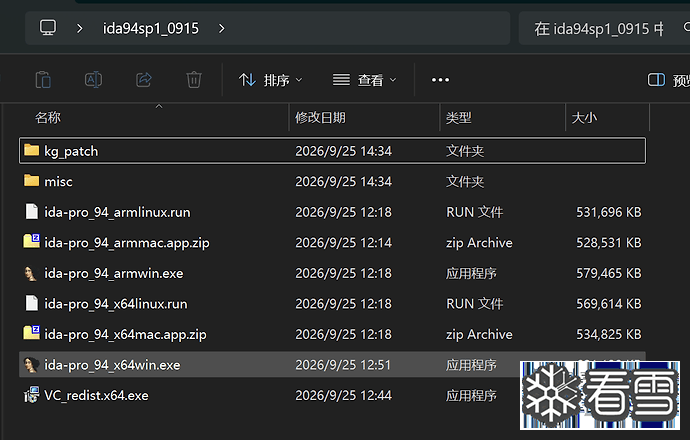Viewport: 690px width, 440px height.
Task: Click the 534,825 KB size cell
Action: 609,334
